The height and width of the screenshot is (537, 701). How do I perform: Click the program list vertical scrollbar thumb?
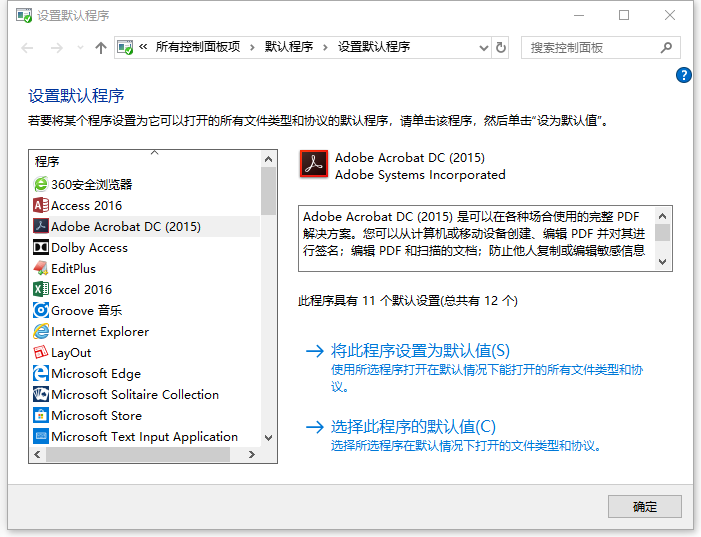268,191
